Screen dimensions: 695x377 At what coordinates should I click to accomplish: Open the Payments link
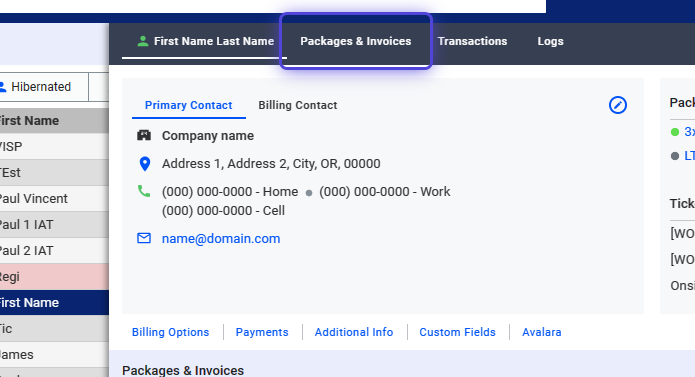coord(262,332)
